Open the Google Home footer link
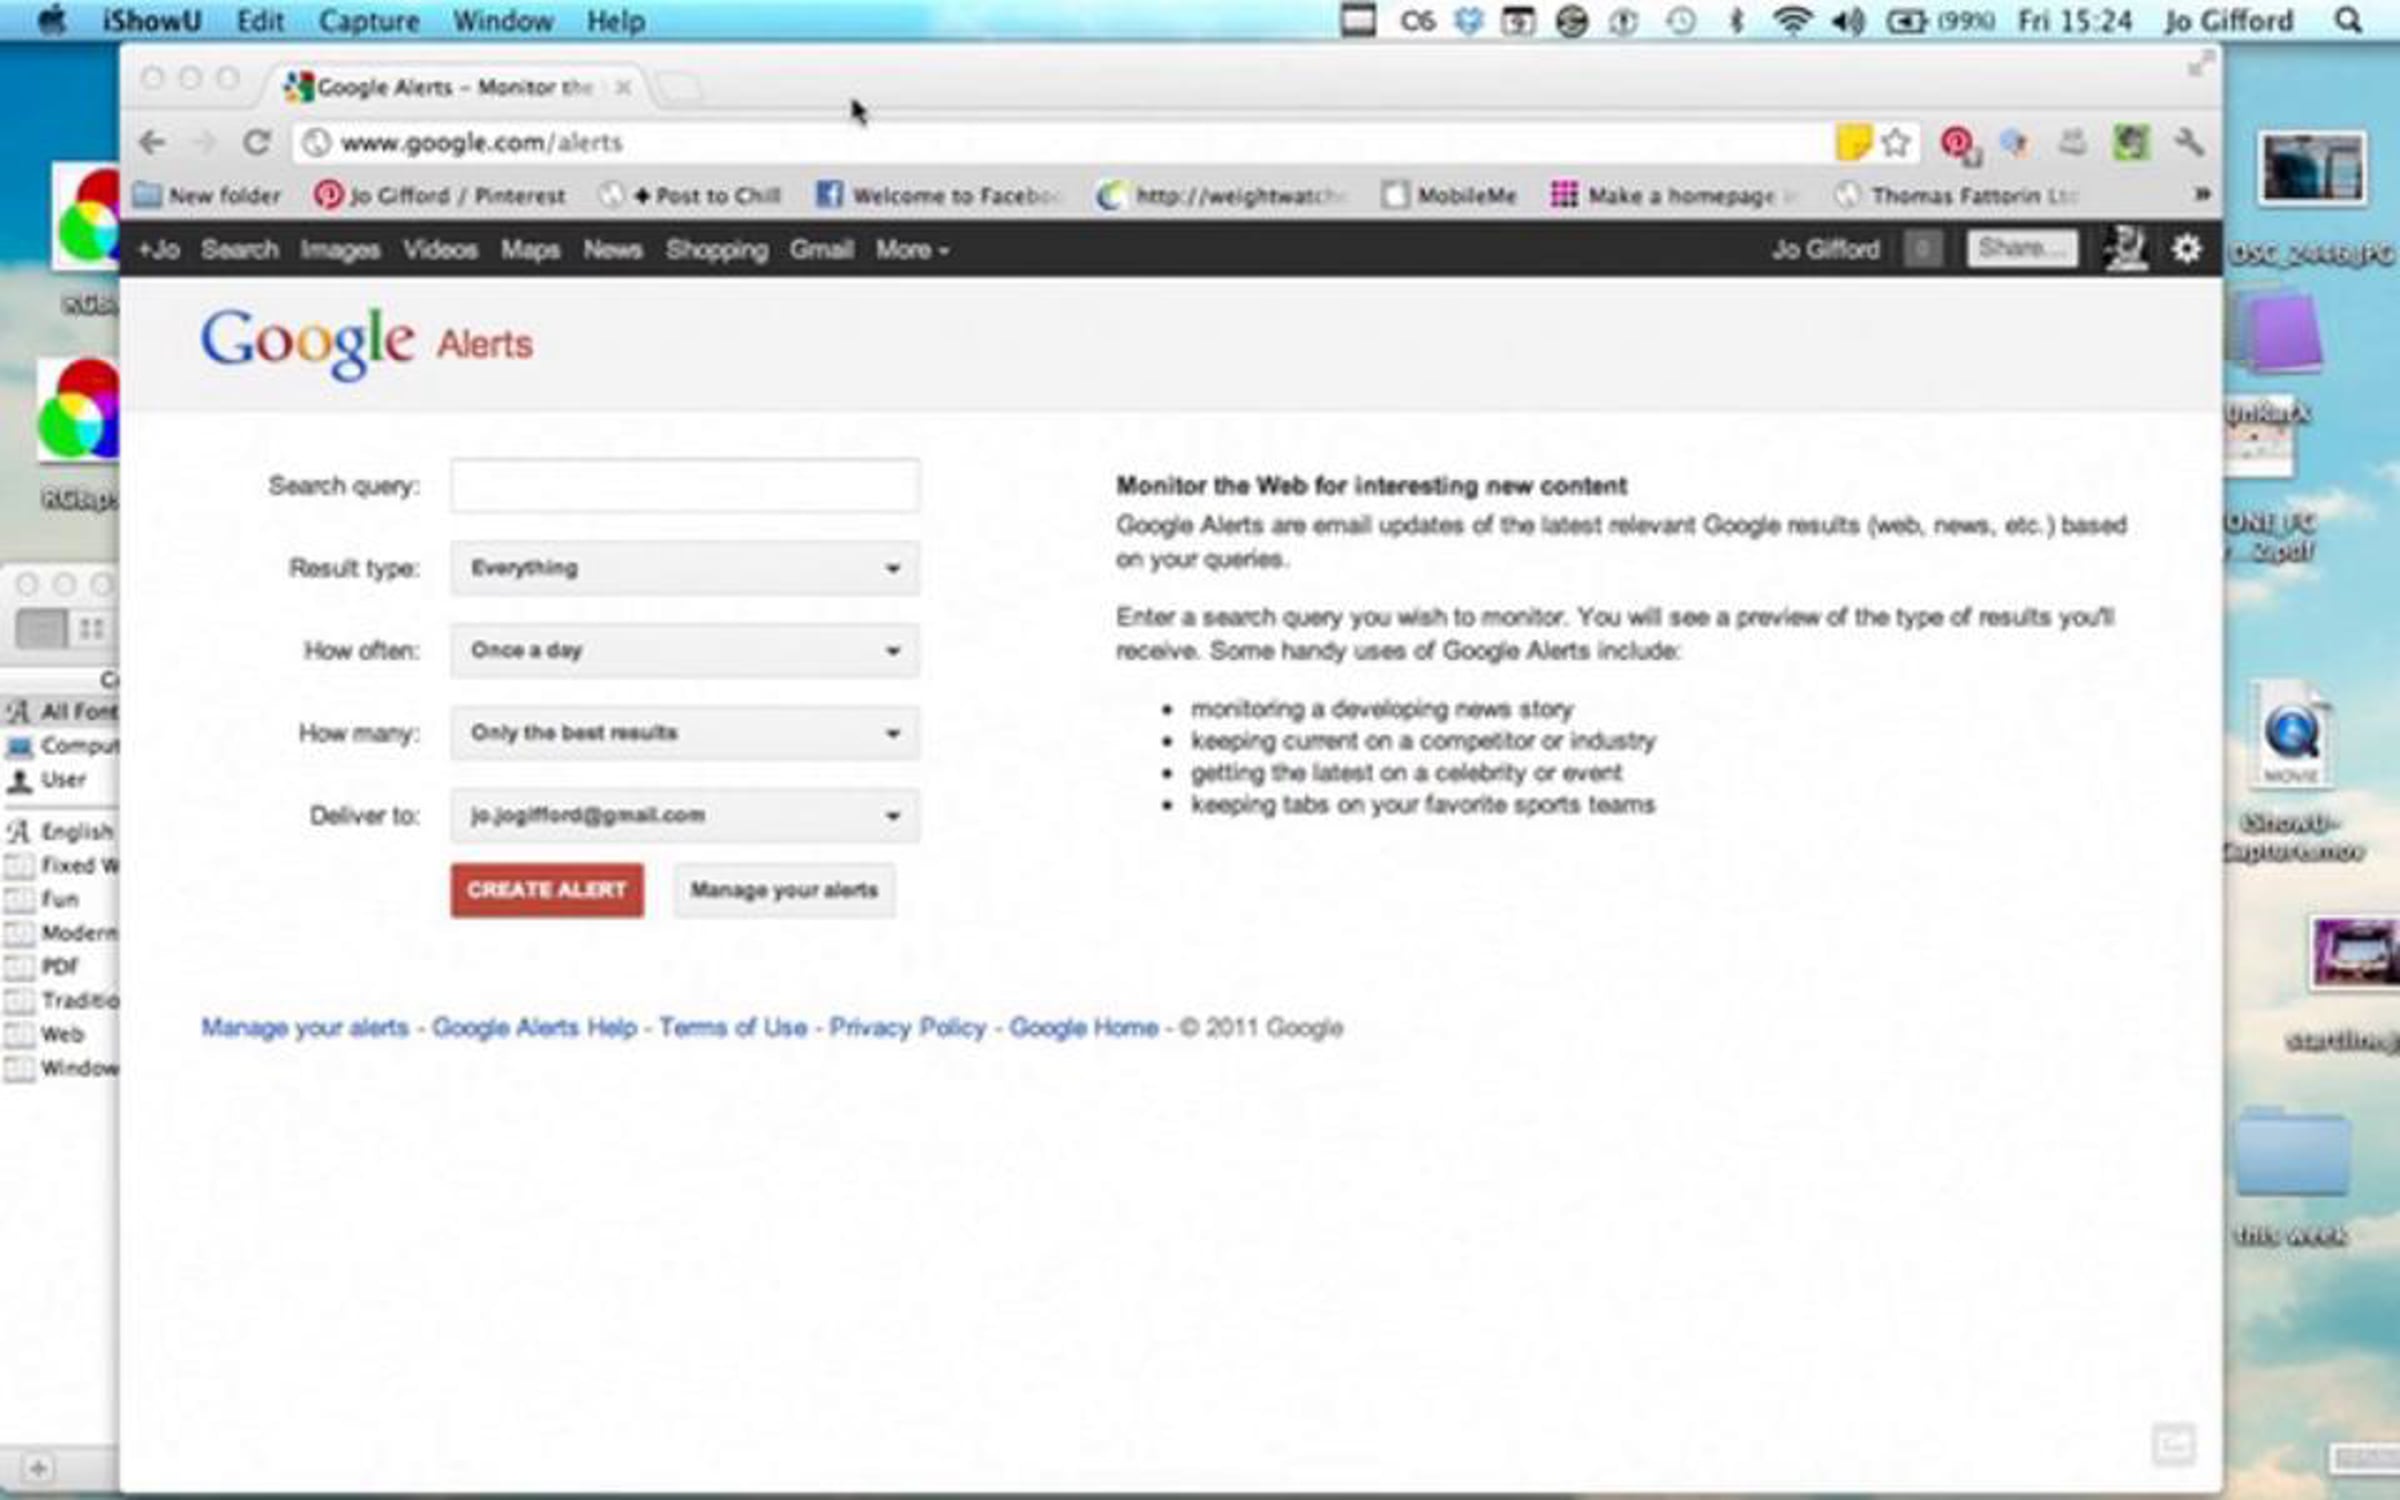 coord(1084,1028)
